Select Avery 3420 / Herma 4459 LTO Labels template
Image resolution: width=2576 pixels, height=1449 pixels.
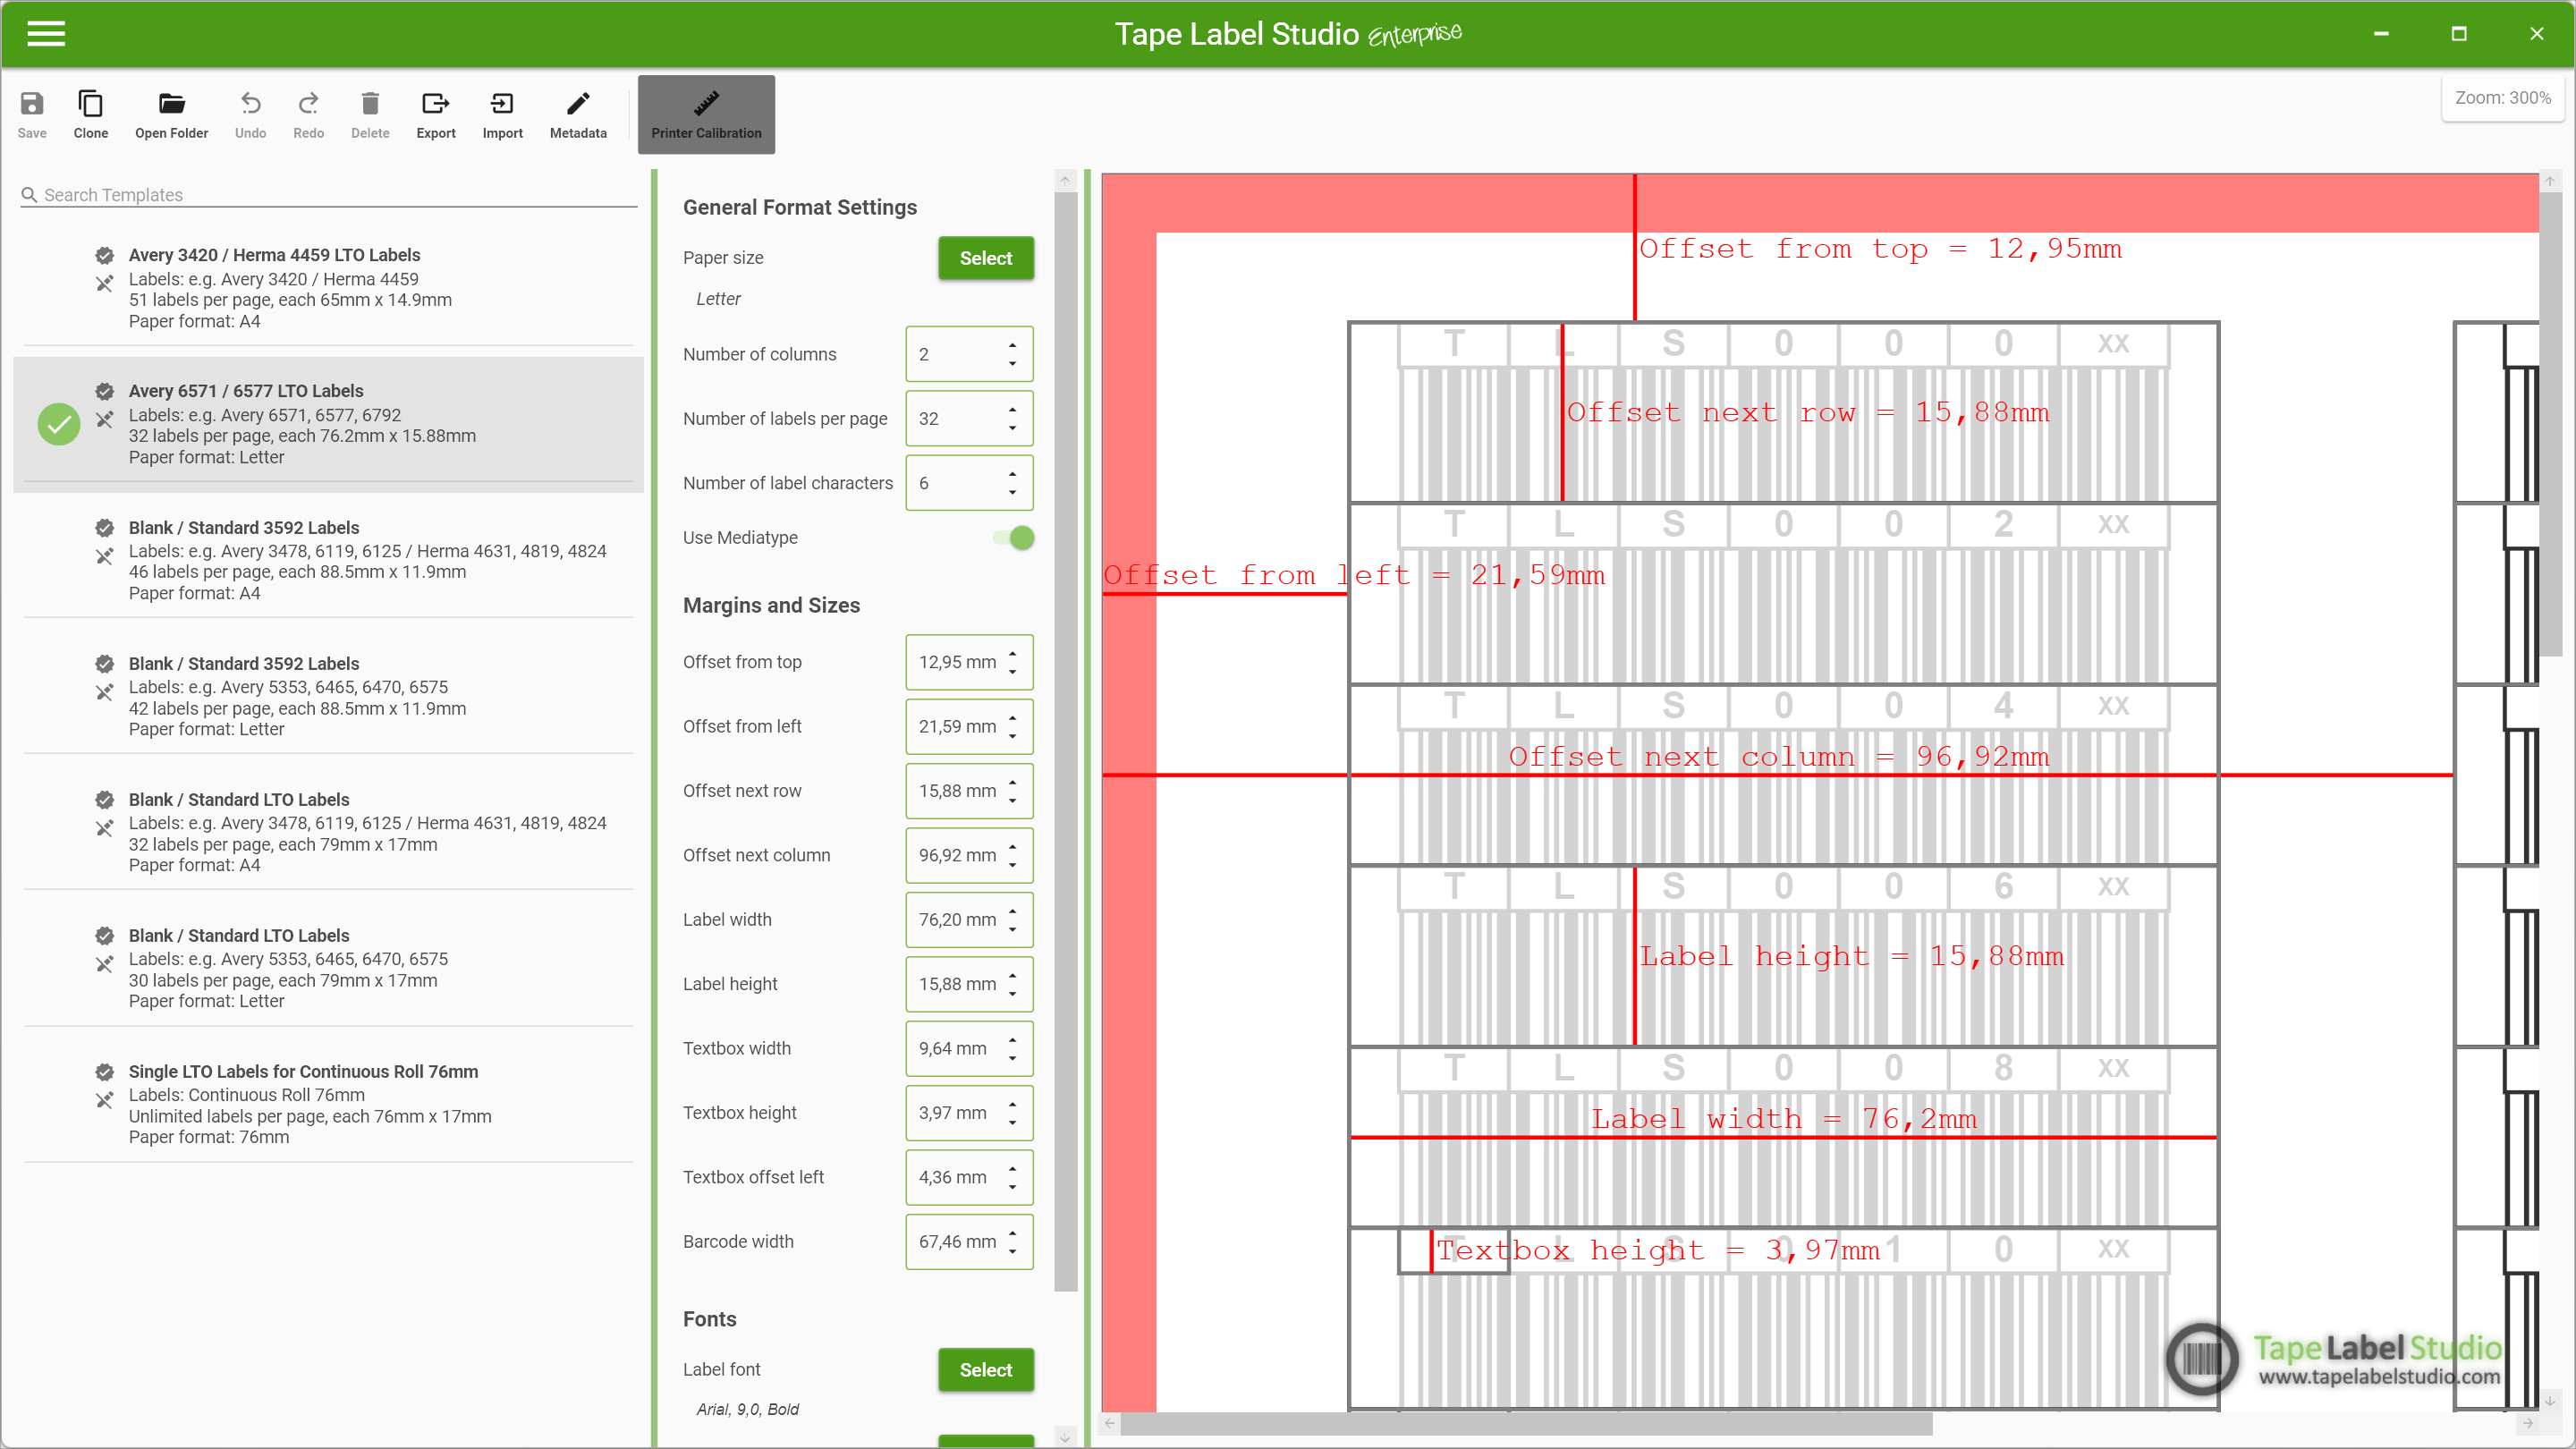coord(328,288)
